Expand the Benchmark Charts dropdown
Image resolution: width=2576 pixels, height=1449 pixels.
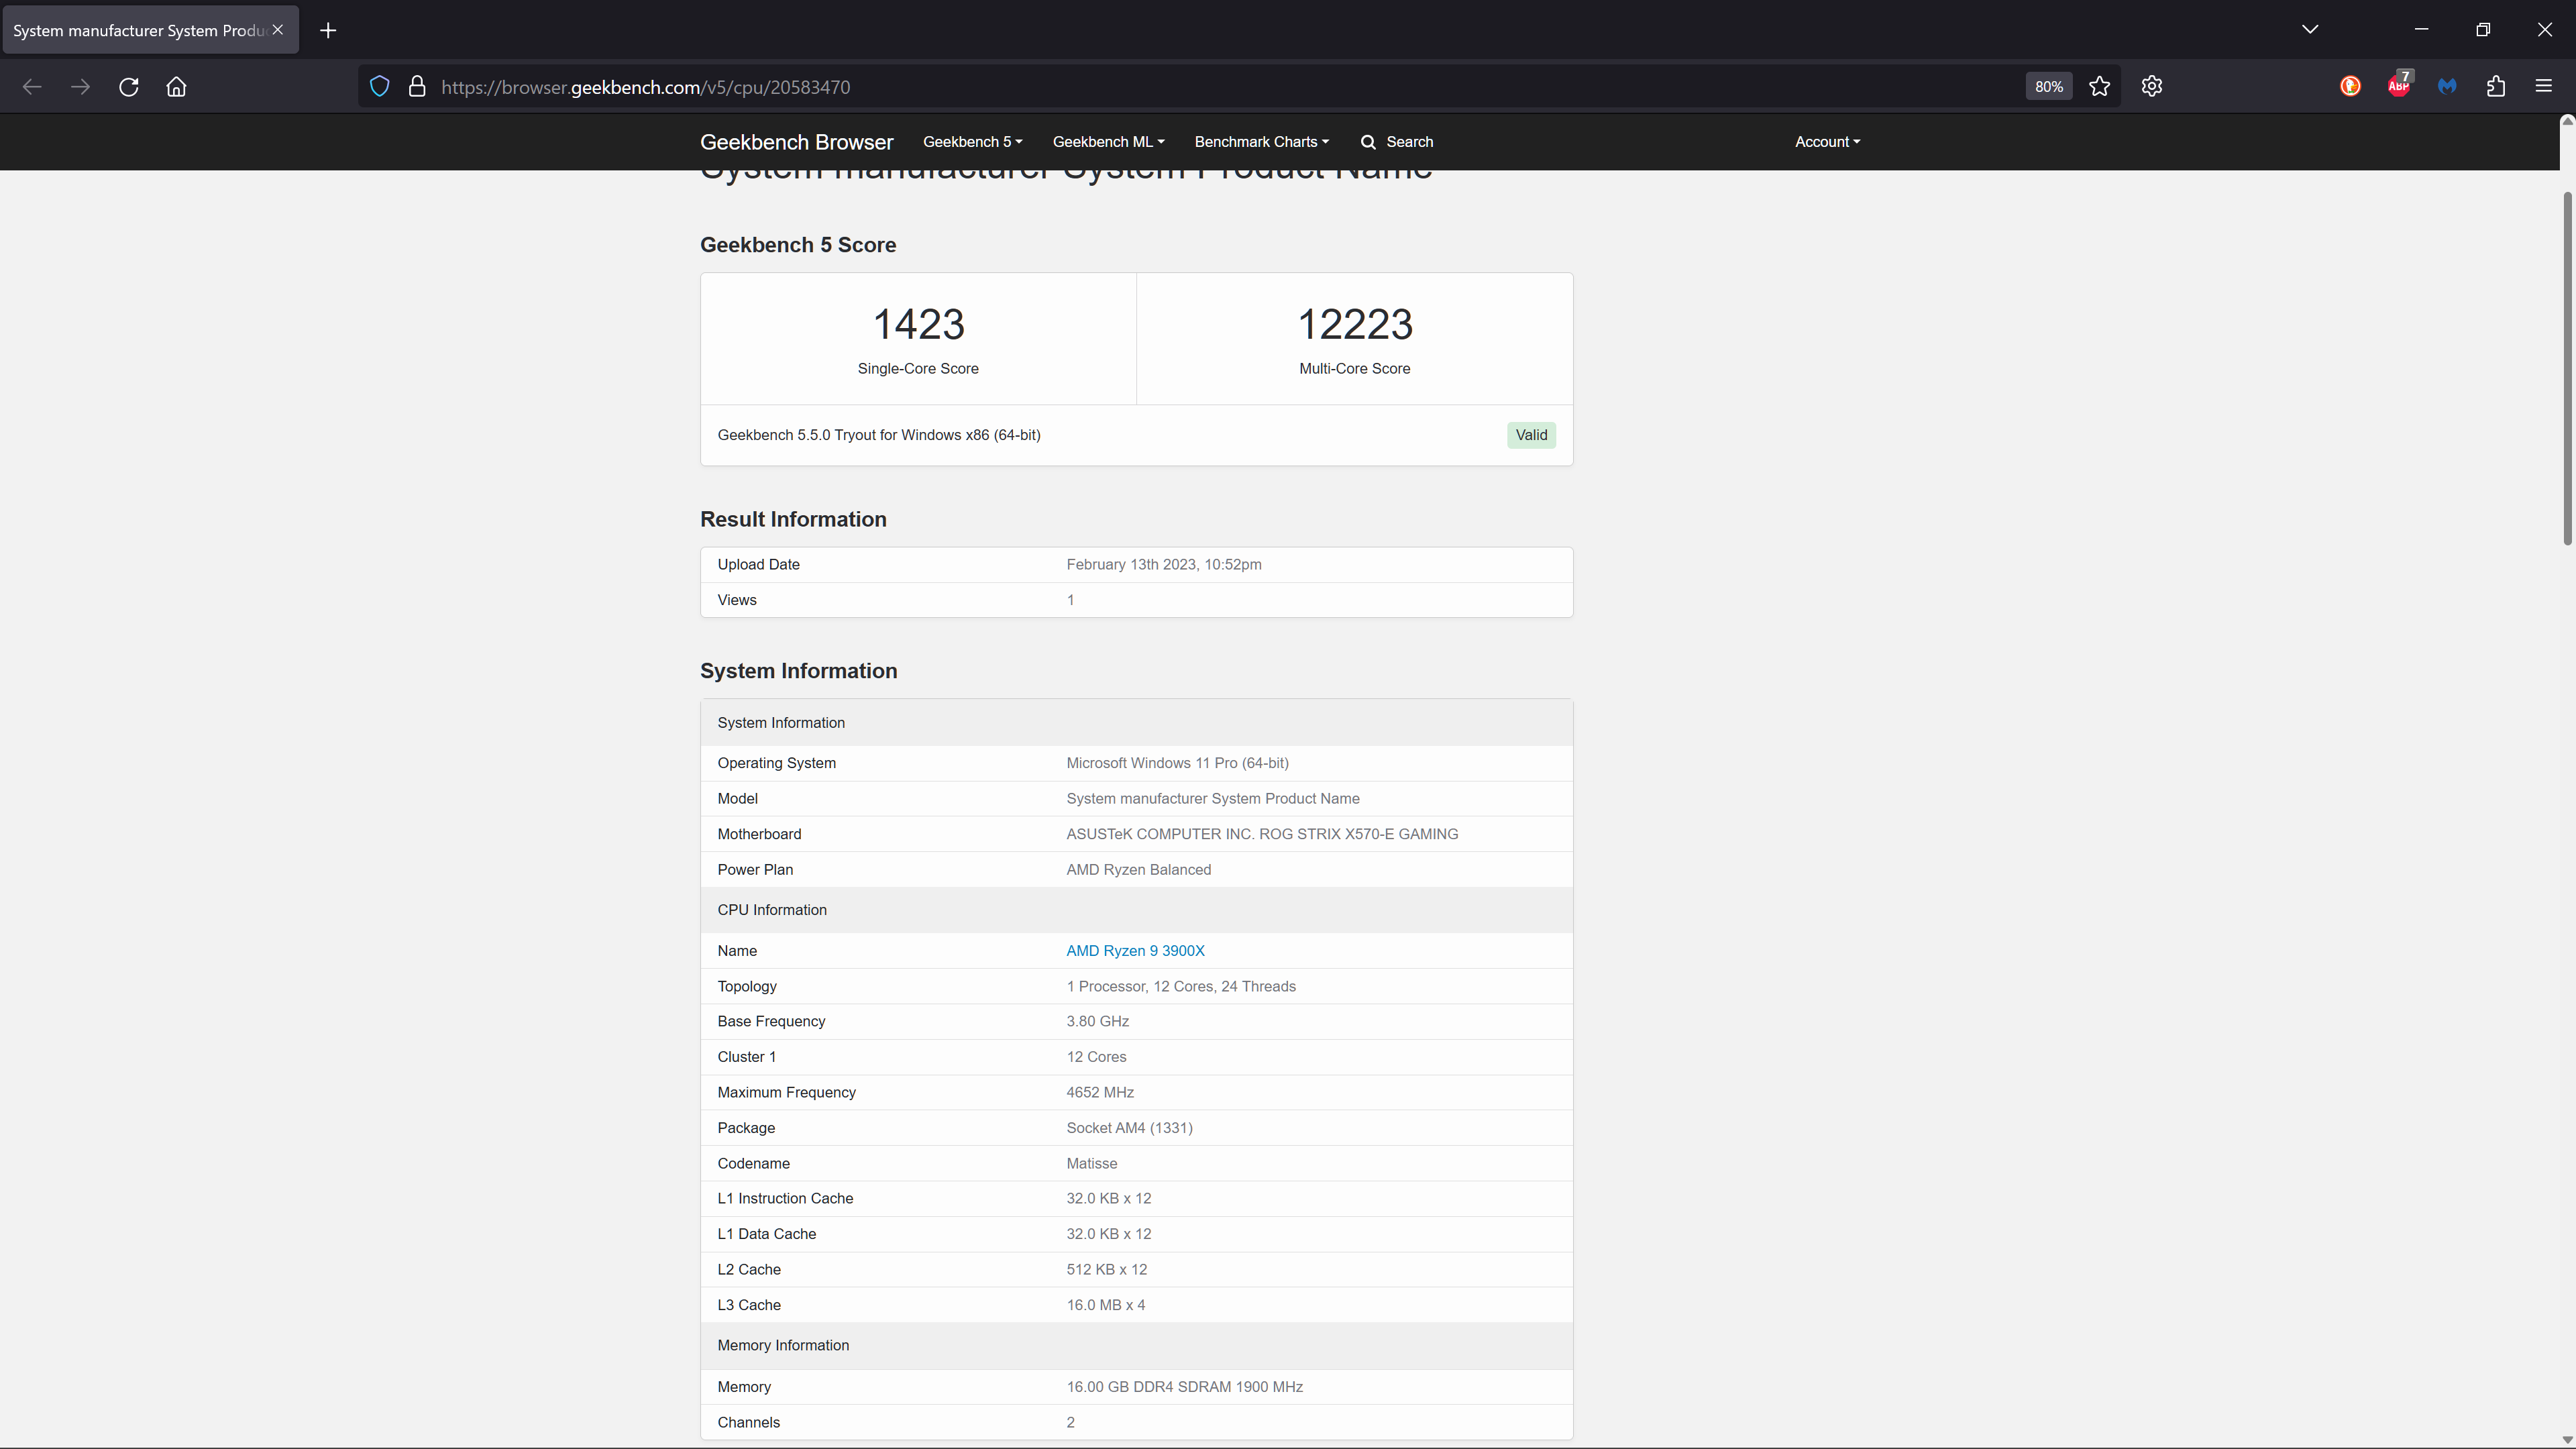pos(1261,142)
